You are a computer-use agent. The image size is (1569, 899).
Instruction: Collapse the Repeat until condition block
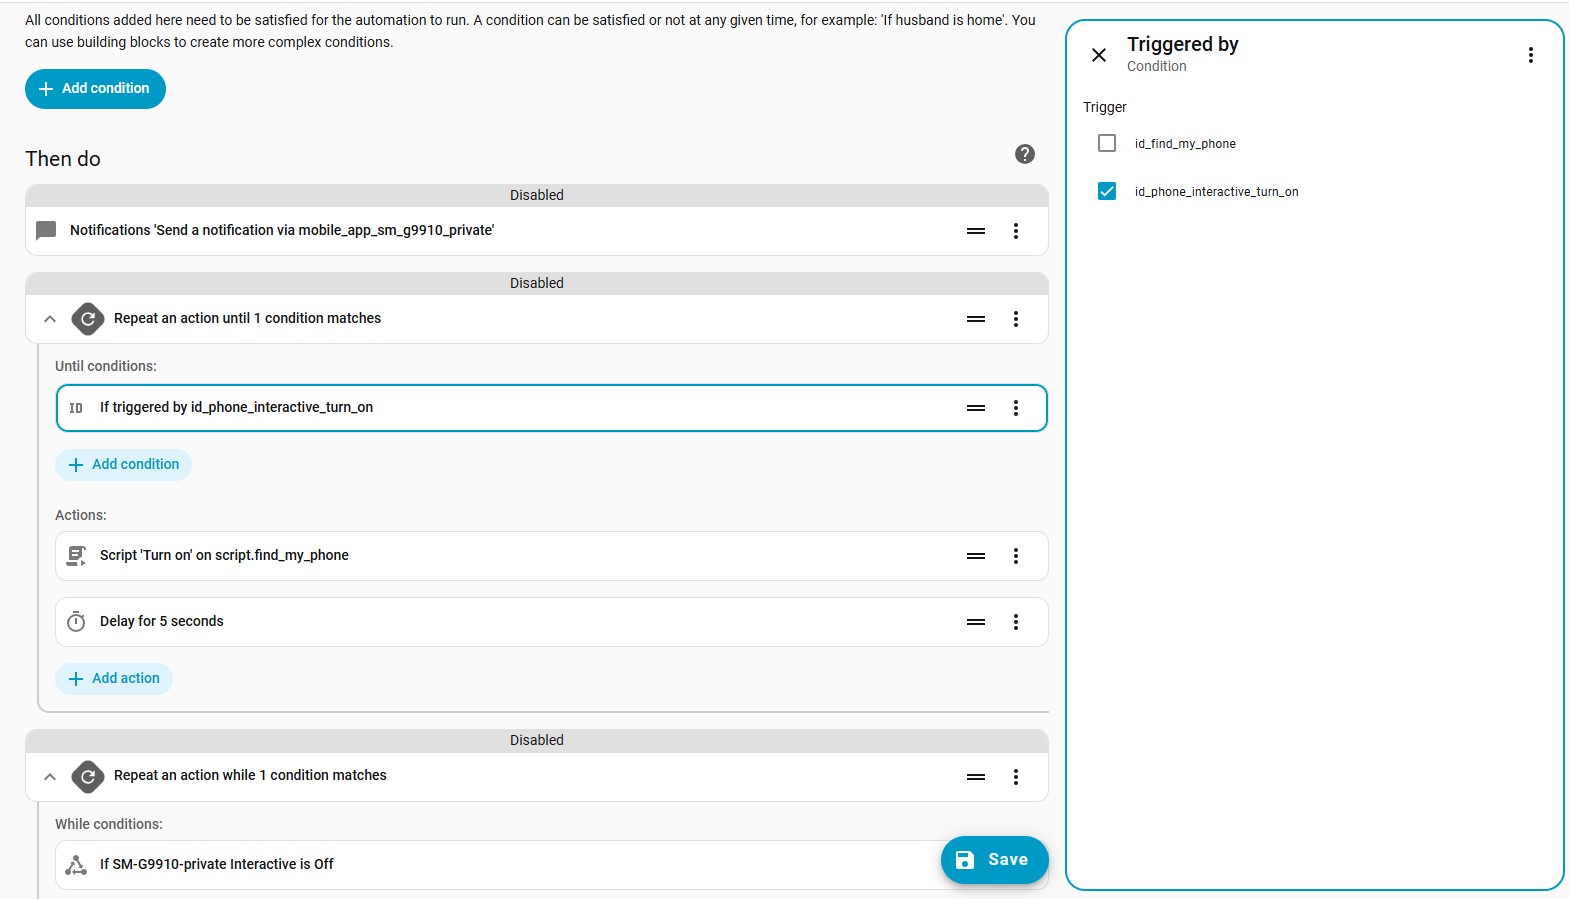50,319
